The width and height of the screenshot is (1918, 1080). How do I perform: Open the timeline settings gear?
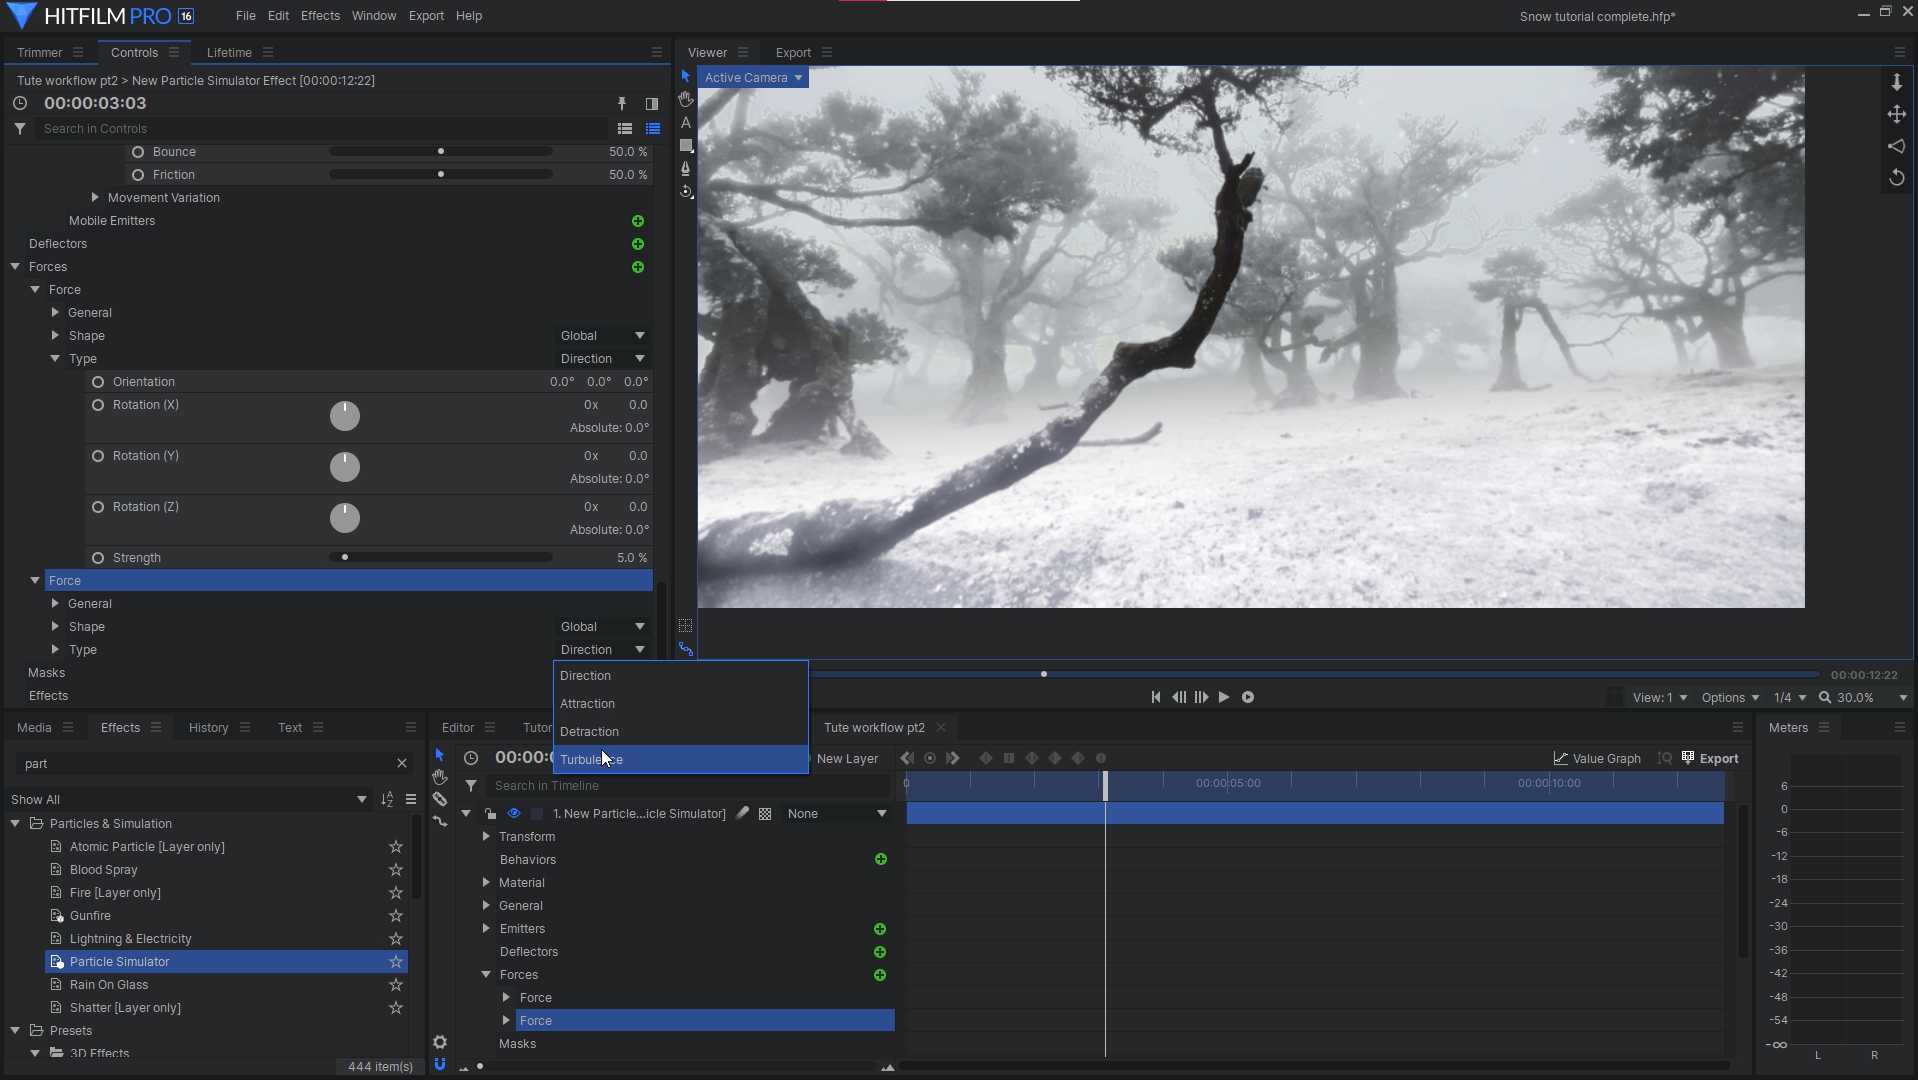point(440,1042)
